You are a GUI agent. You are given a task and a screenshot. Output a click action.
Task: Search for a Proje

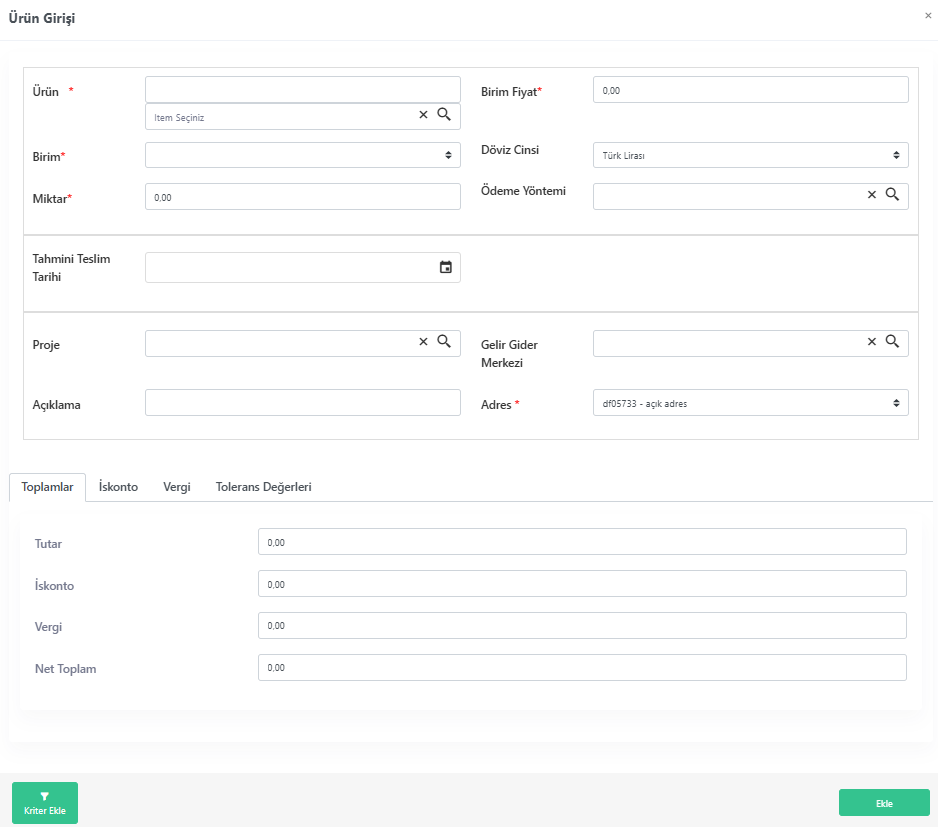click(444, 341)
